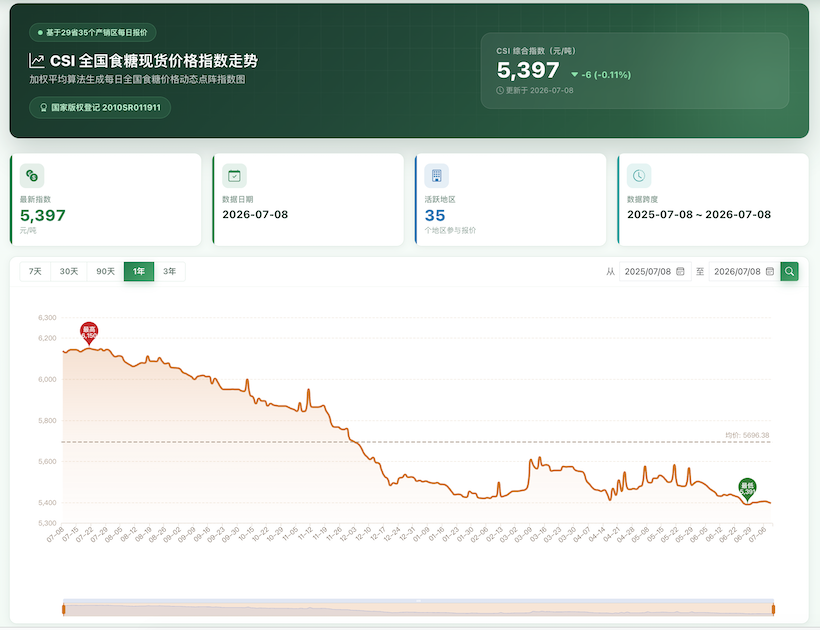
Task: Click the data date 2026-07-08 value
Action: [x=255, y=214]
